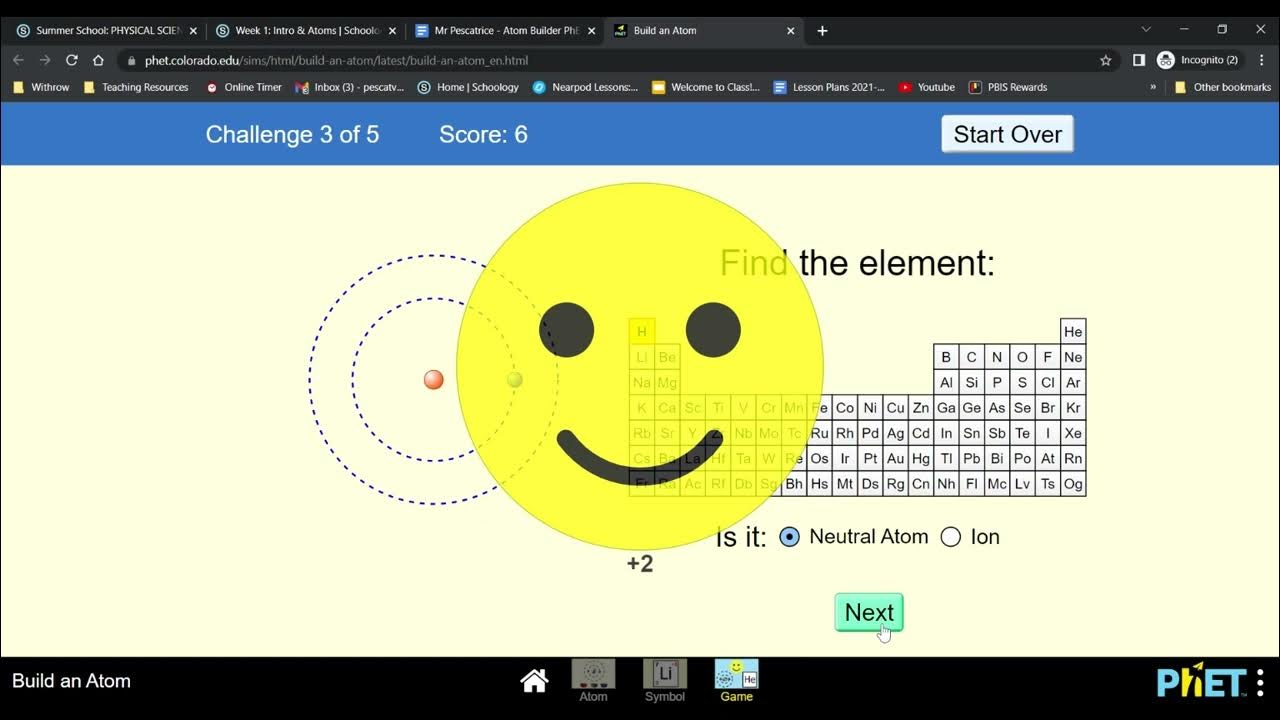Go forward in browser history

pyautogui.click(x=45, y=60)
